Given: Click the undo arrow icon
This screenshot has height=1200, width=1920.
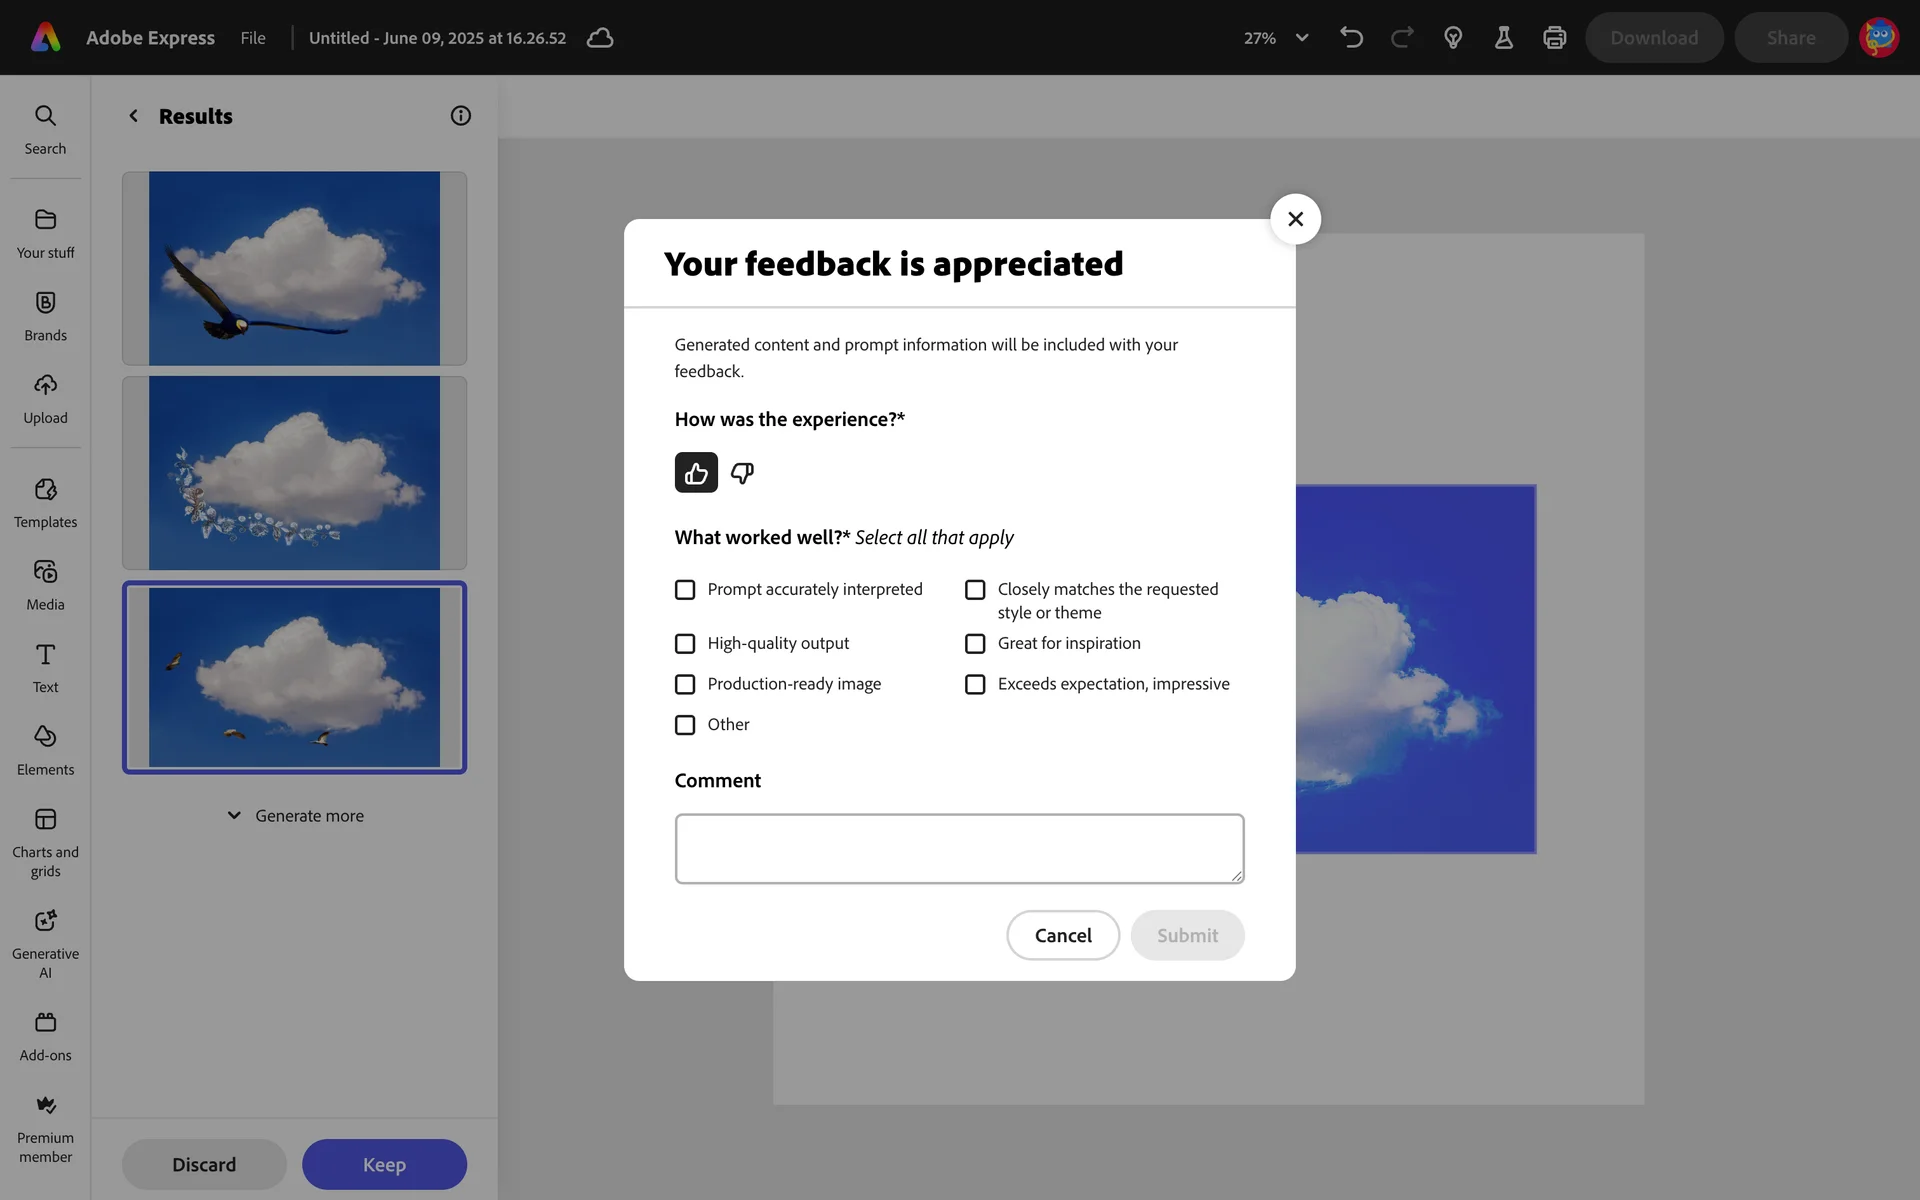Looking at the screenshot, I should click(x=1351, y=38).
